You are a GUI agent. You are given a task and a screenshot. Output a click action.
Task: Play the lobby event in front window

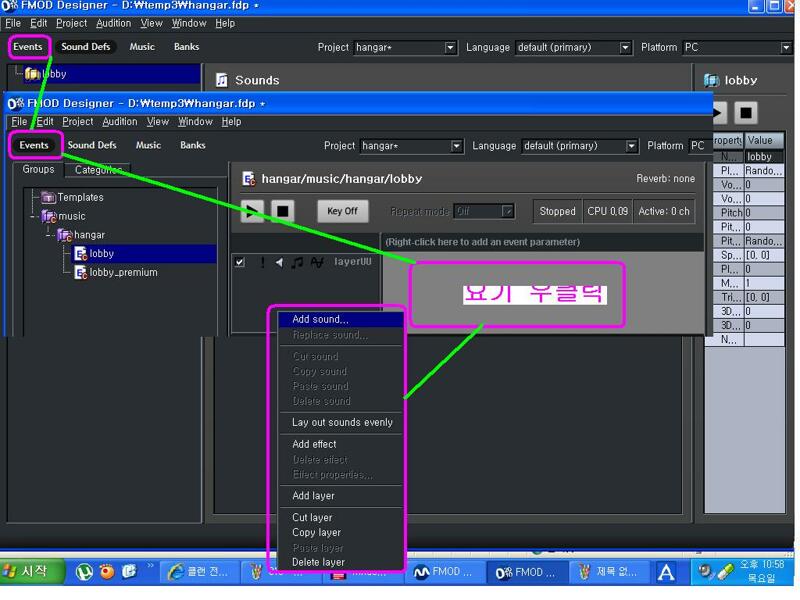click(x=252, y=211)
